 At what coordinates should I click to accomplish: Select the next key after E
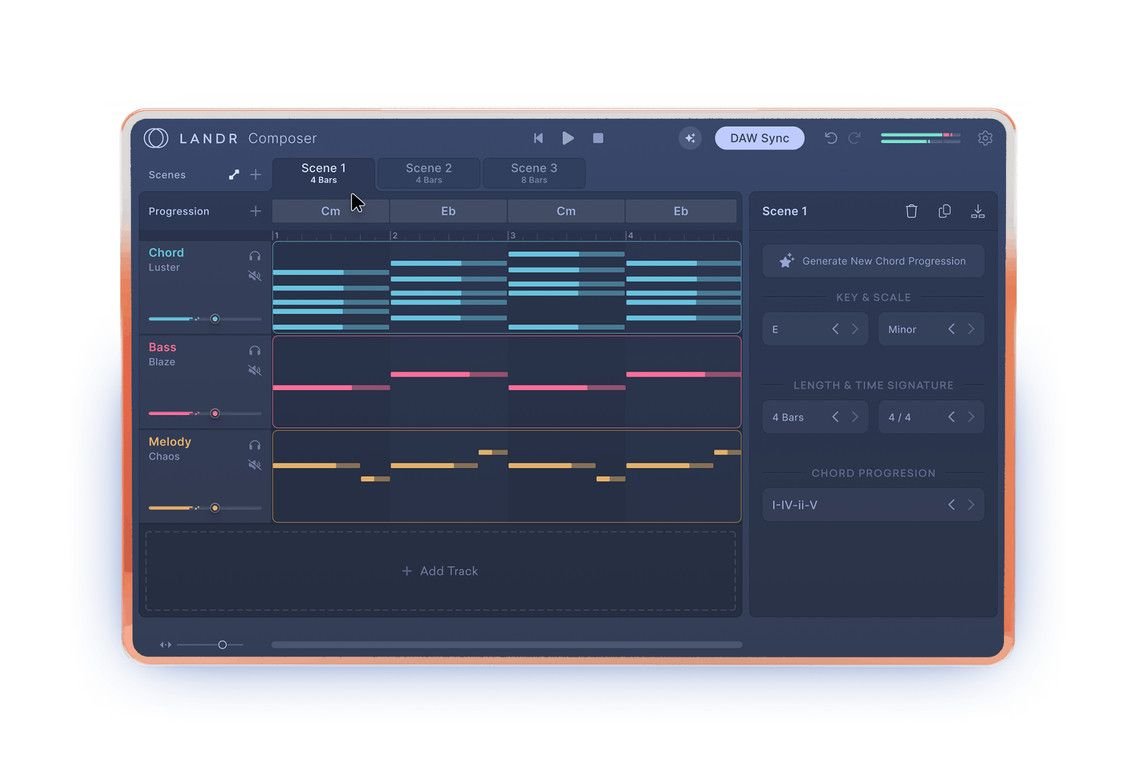pyautogui.click(x=856, y=329)
